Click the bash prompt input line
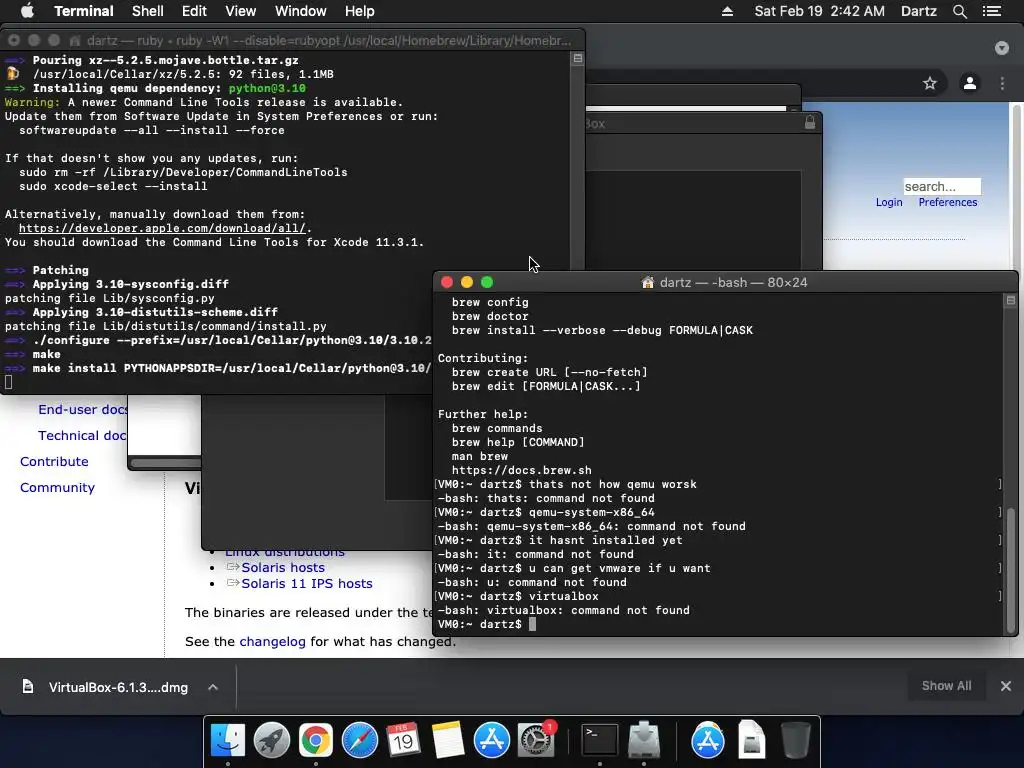Viewport: 1024px width, 768px height. pos(717,624)
